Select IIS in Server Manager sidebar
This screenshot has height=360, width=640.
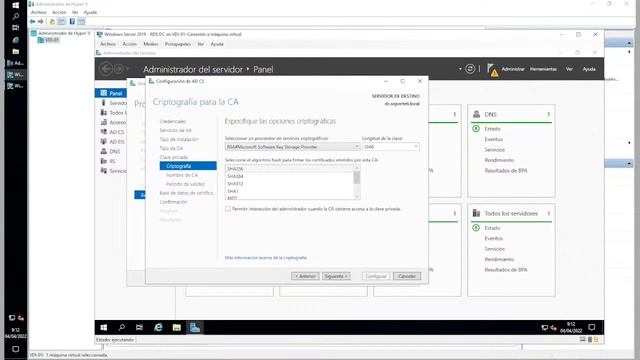click(111, 161)
